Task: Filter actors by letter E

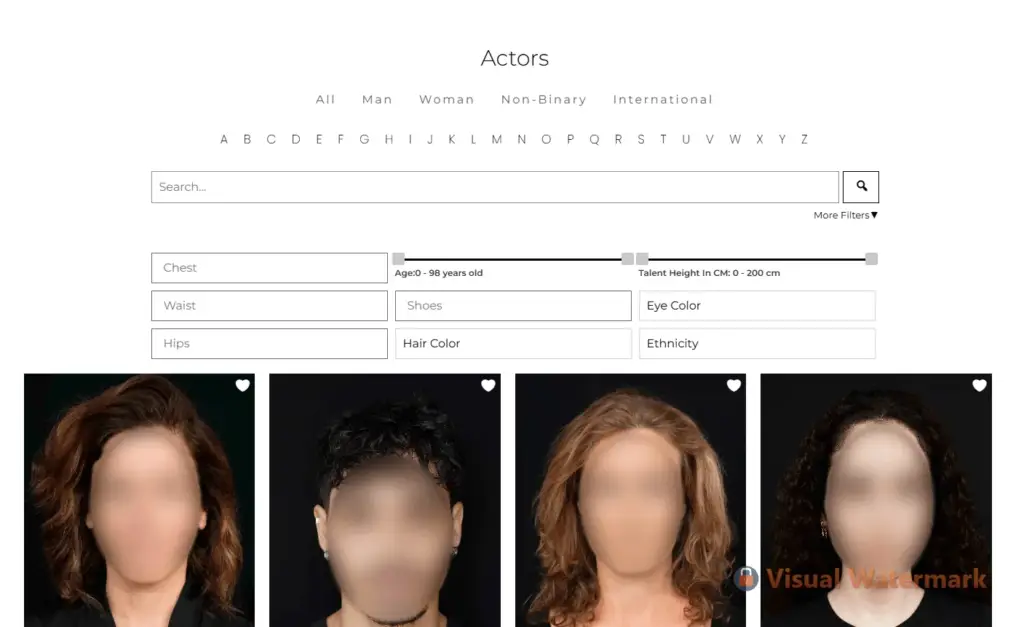Action: pos(319,139)
